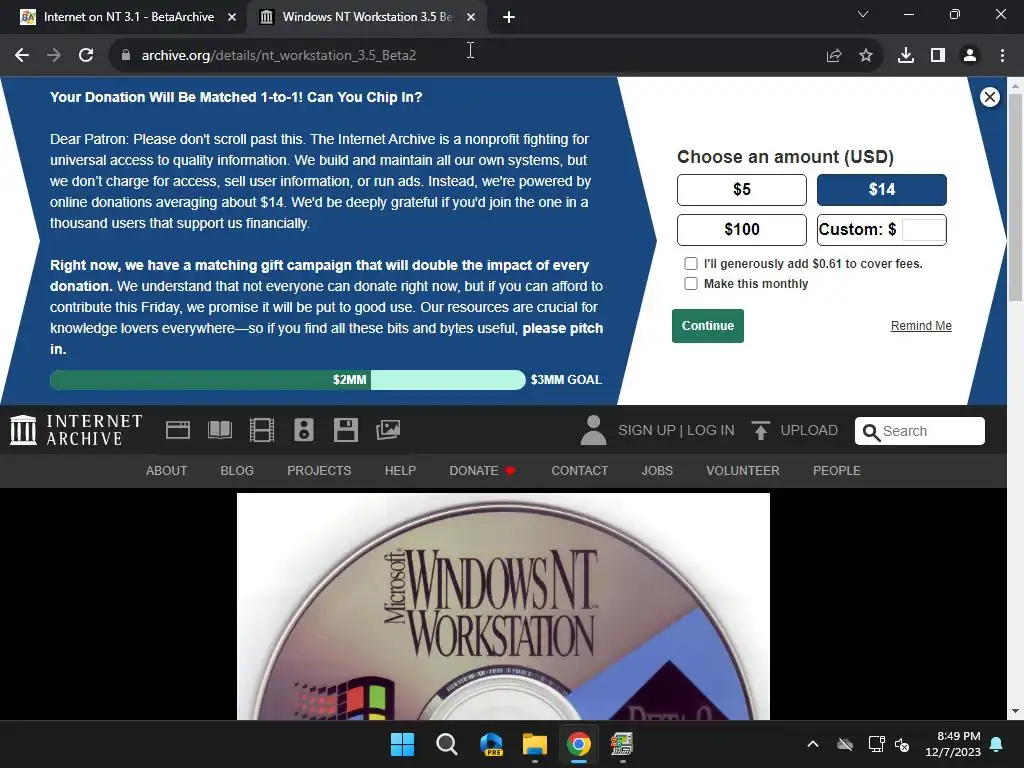Toggle the Chrome side panel icon
The image size is (1024, 768).
[938, 56]
